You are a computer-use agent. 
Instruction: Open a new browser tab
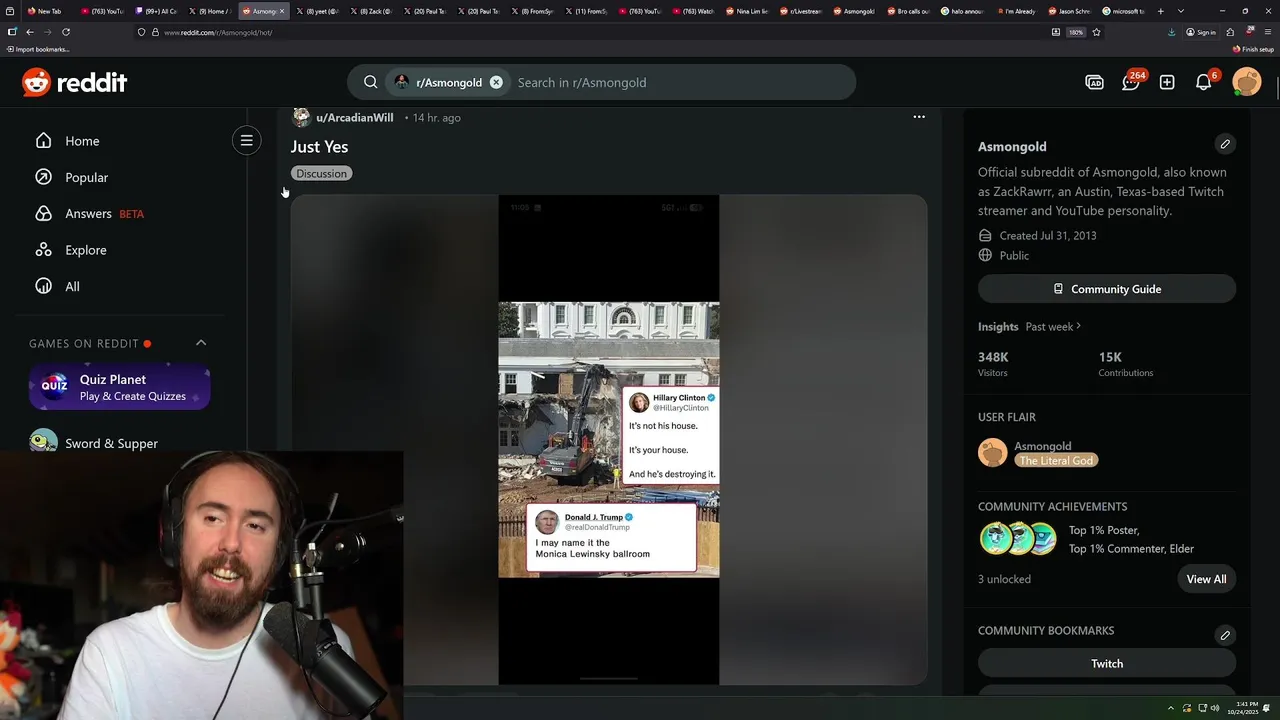coord(1160,11)
